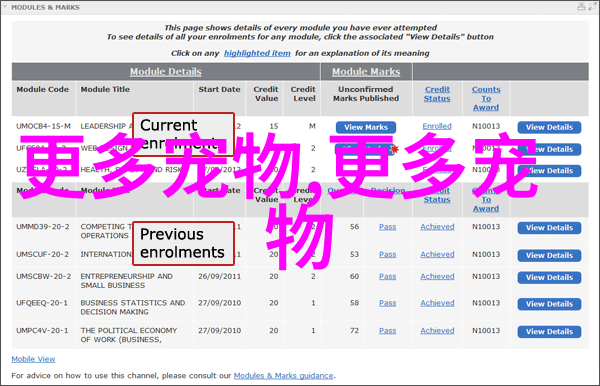Screen dimensions: 600x386
Task: Click credit value 15 for UMOCB4-15-M
Action: pyautogui.click(x=274, y=126)
